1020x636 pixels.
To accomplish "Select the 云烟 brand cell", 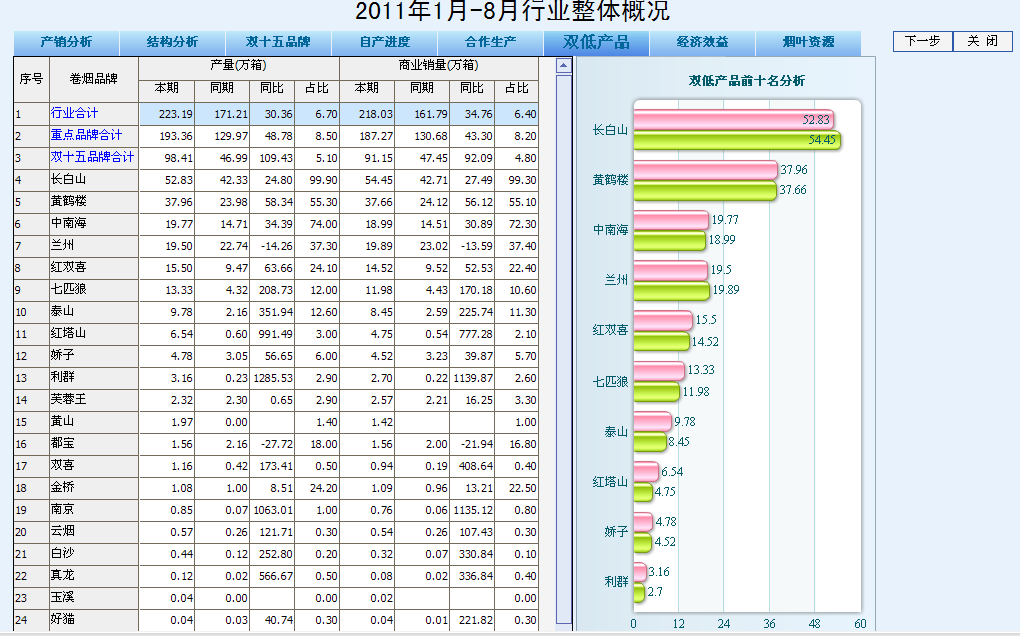I will (94, 532).
